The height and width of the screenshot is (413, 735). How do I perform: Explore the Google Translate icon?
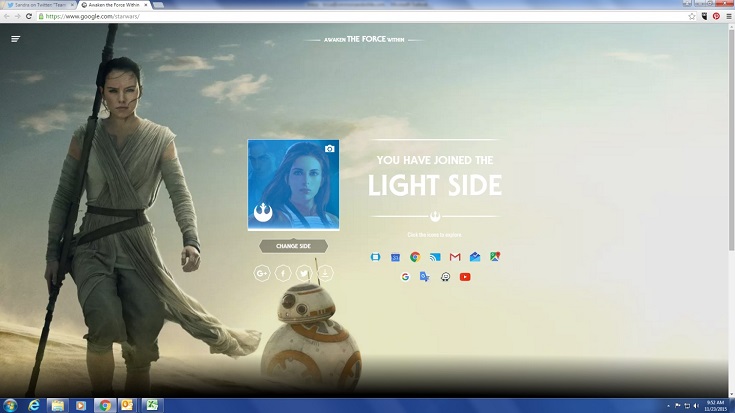click(x=425, y=277)
